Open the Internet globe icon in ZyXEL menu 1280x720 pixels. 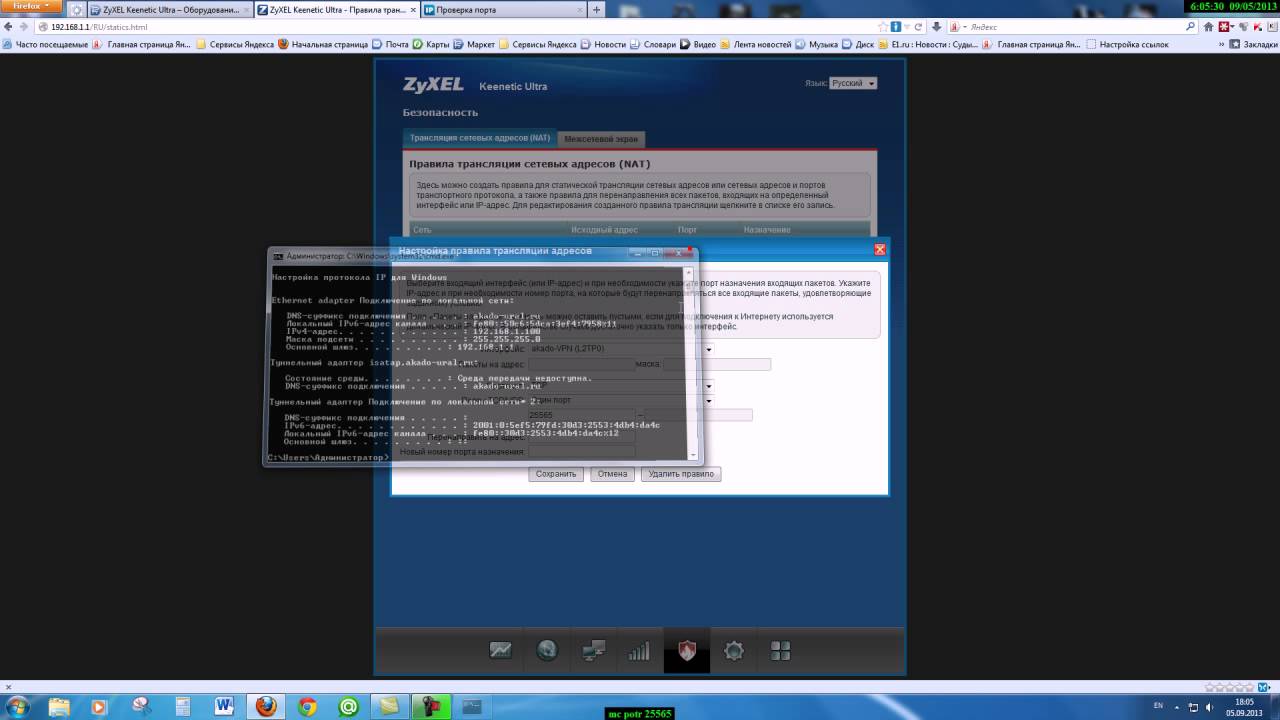pos(547,651)
